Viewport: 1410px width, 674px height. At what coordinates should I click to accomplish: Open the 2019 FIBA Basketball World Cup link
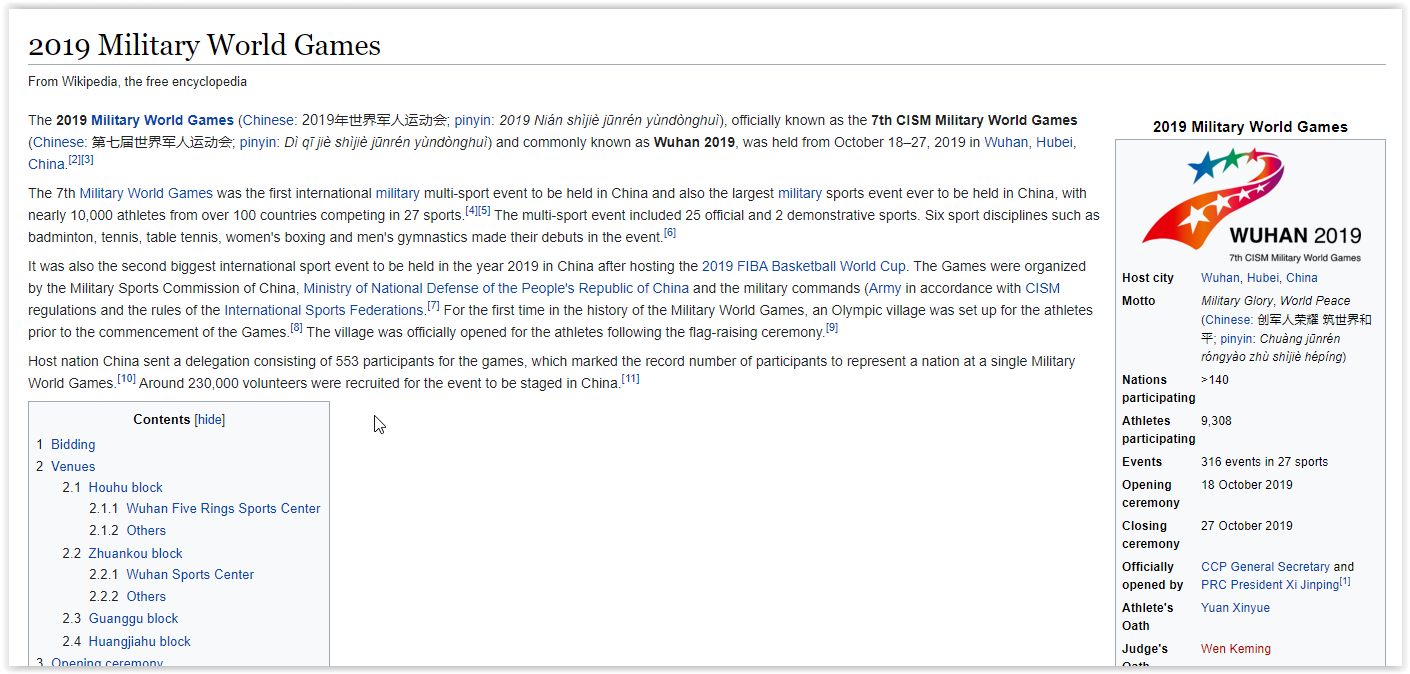pos(804,266)
